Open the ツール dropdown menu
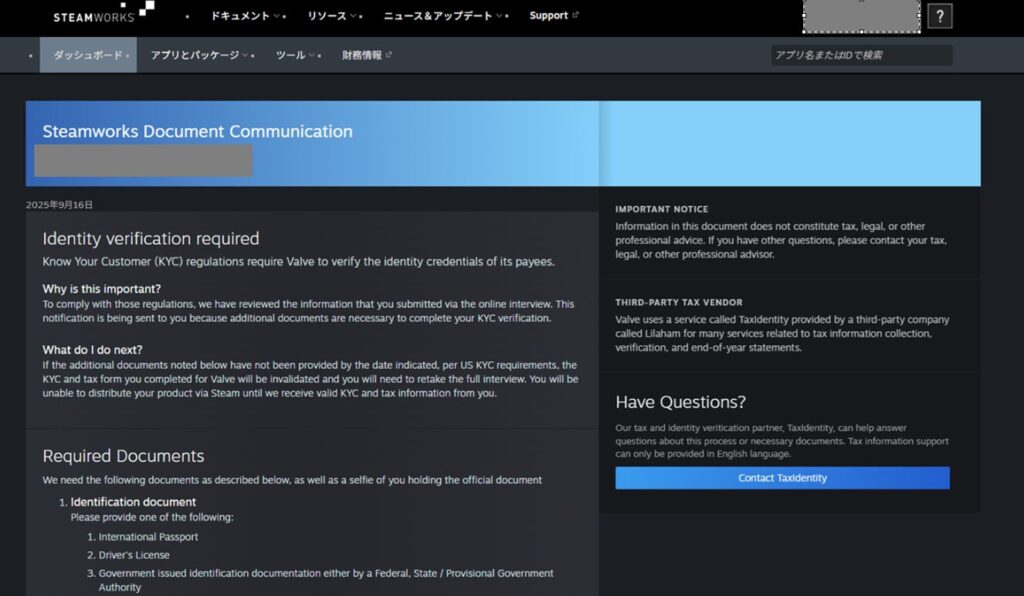This screenshot has height=596, width=1024. (x=296, y=55)
